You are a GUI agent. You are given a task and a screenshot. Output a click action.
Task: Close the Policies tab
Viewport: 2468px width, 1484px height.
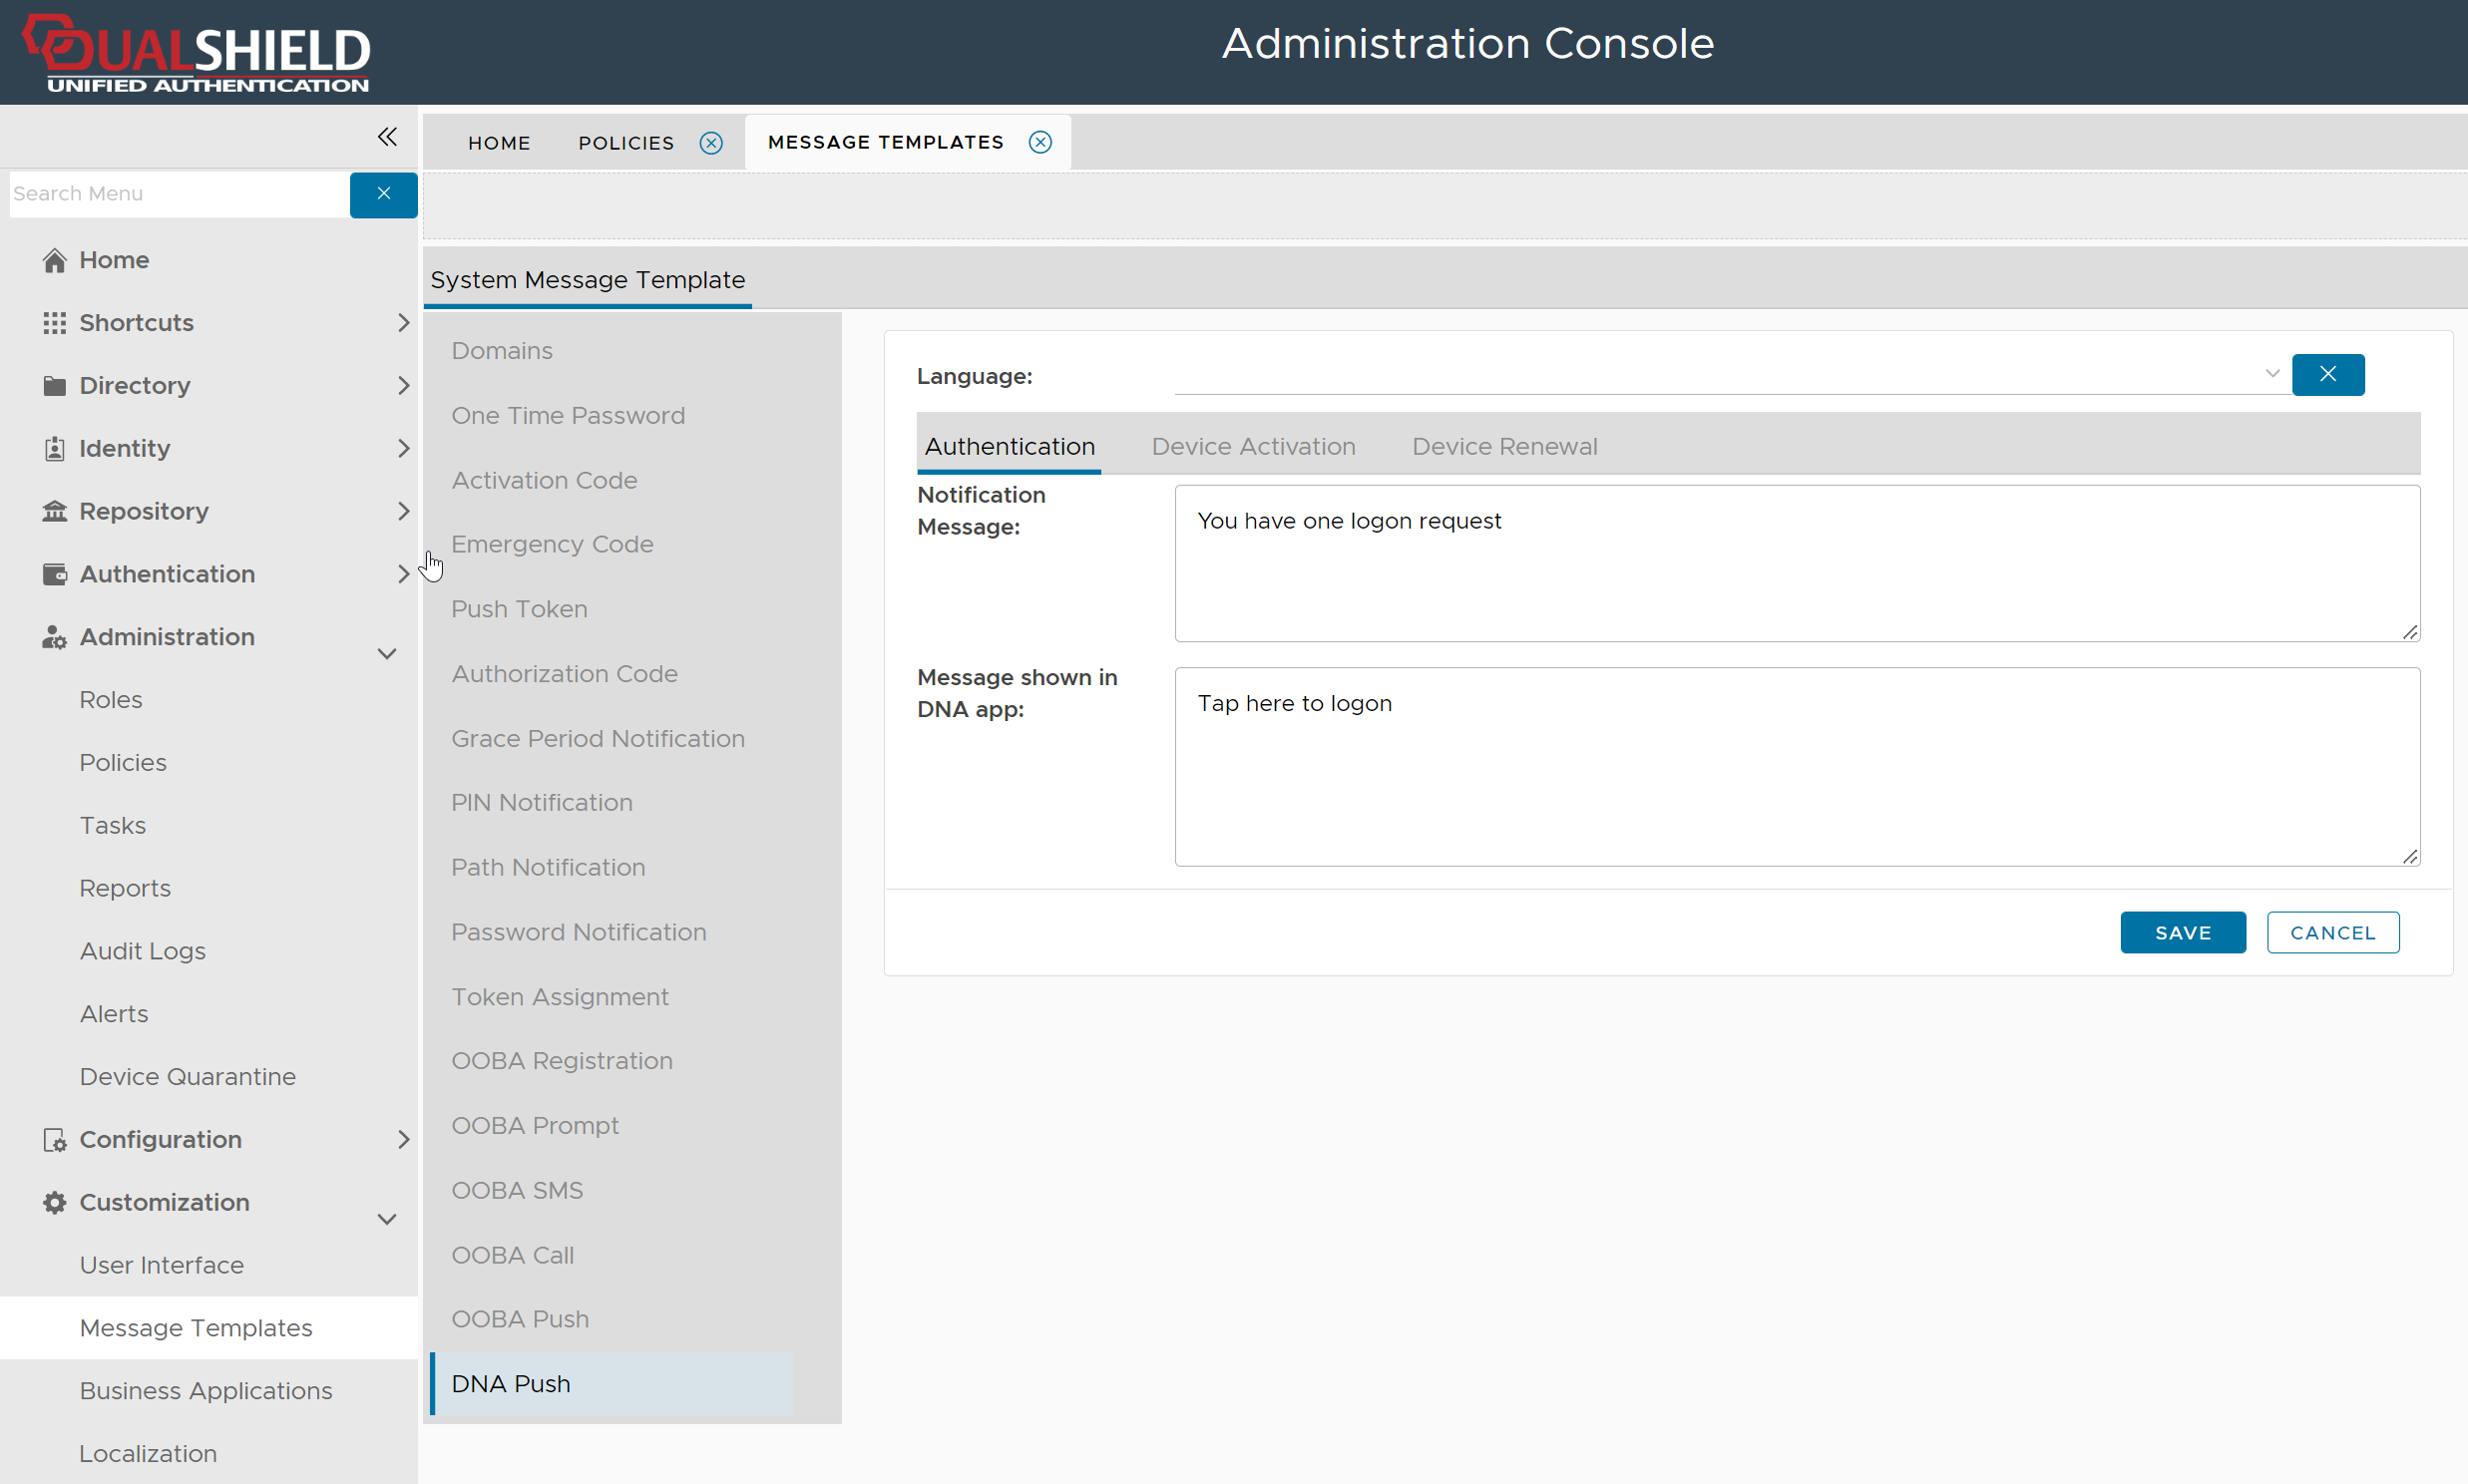click(711, 143)
